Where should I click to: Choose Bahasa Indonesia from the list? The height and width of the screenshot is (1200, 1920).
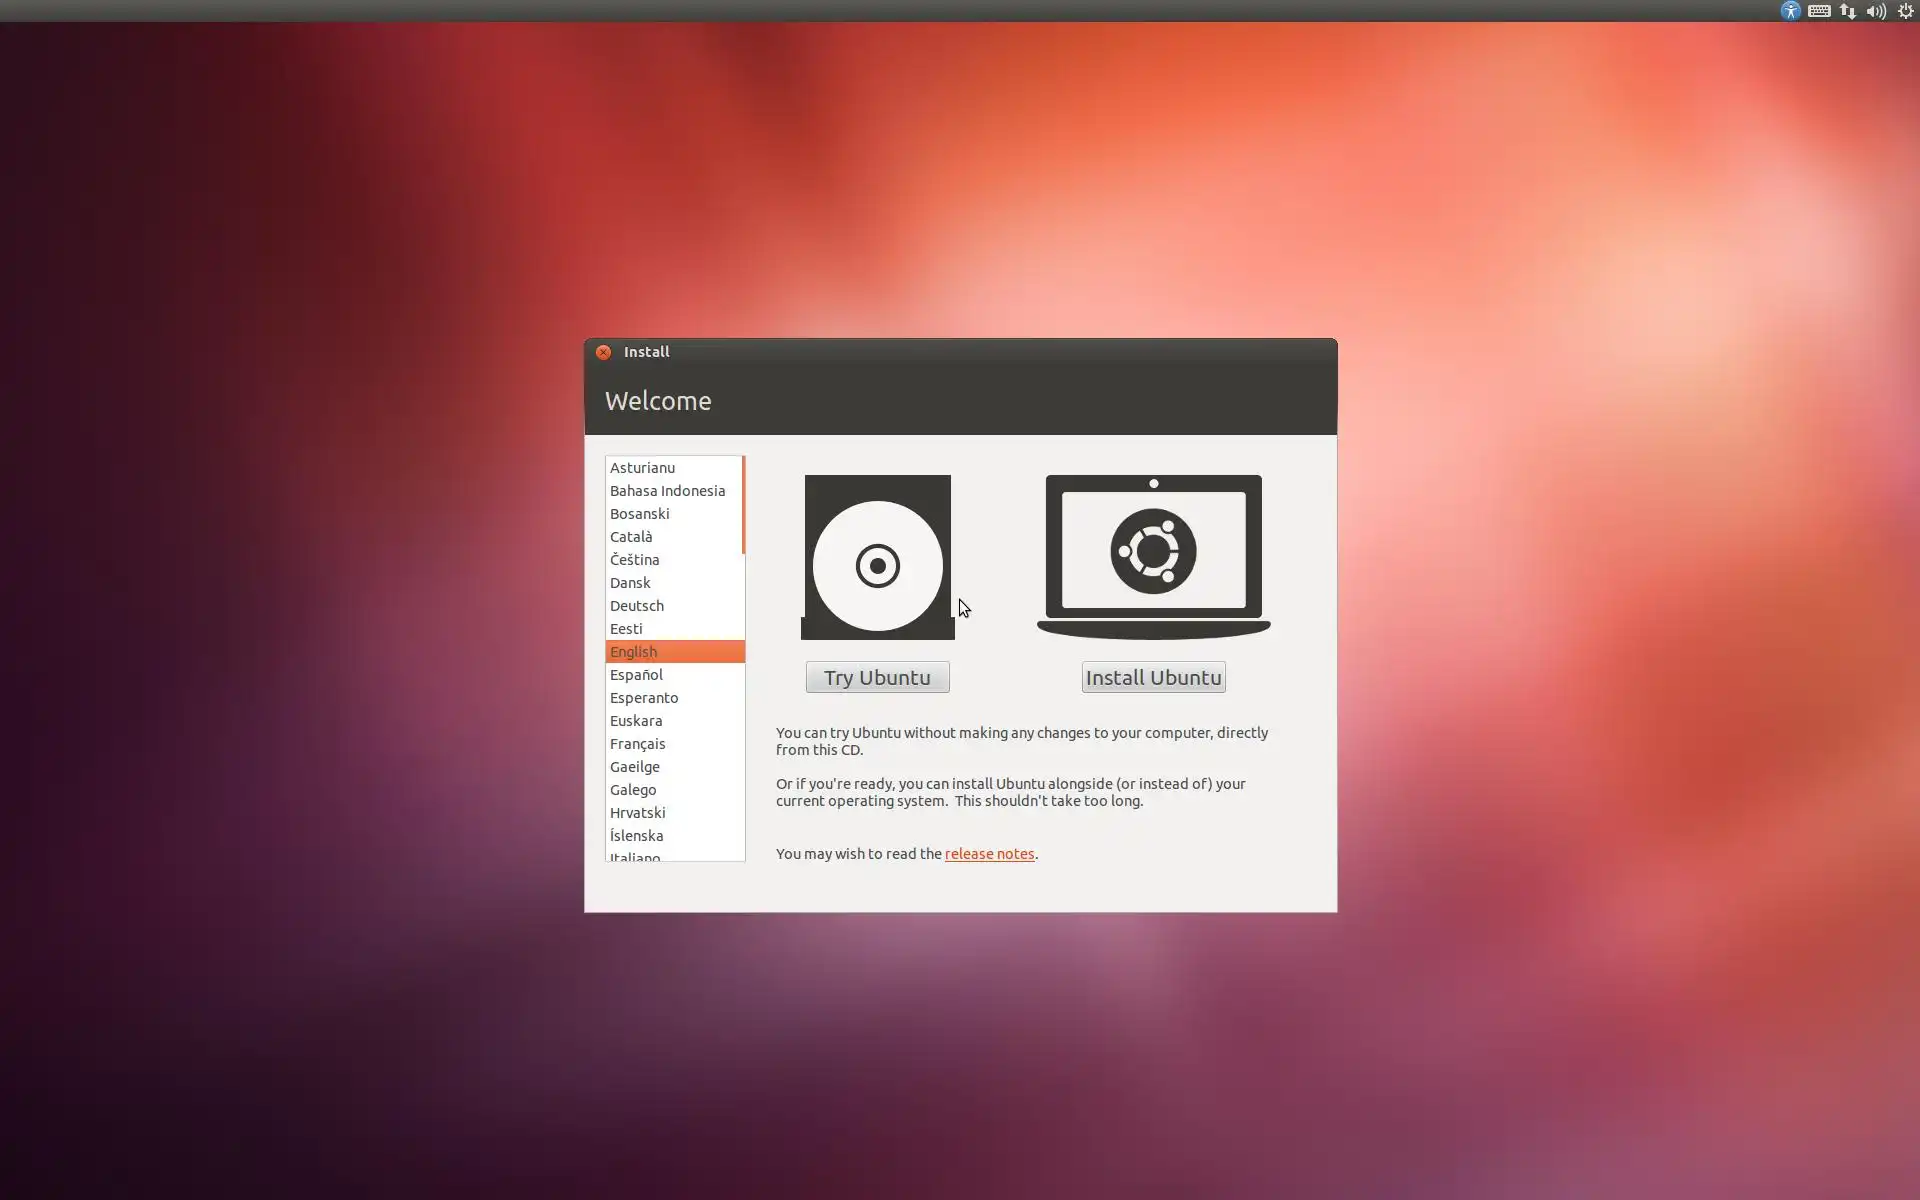667,491
